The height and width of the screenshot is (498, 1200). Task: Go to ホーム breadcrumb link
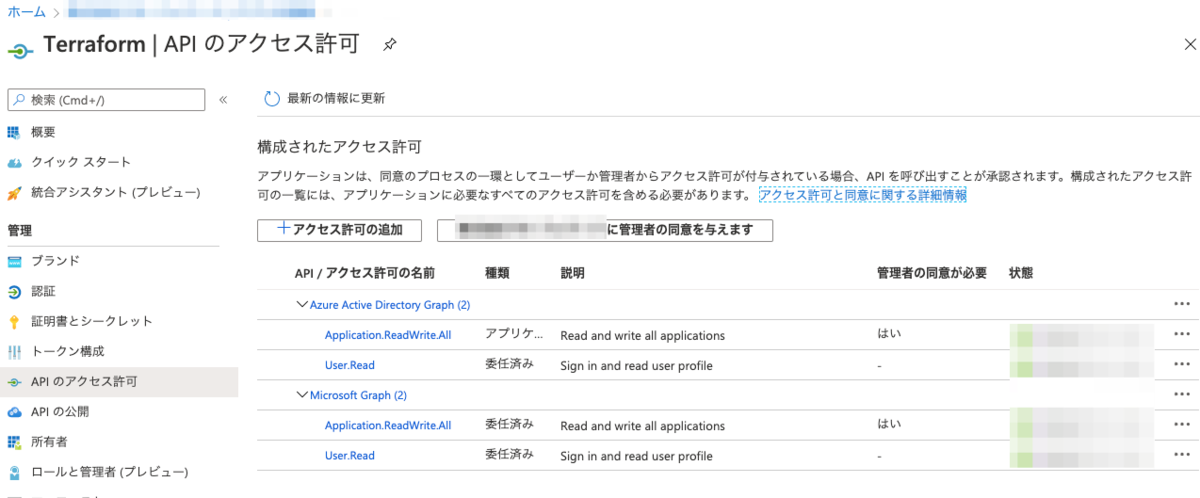coord(26,11)
